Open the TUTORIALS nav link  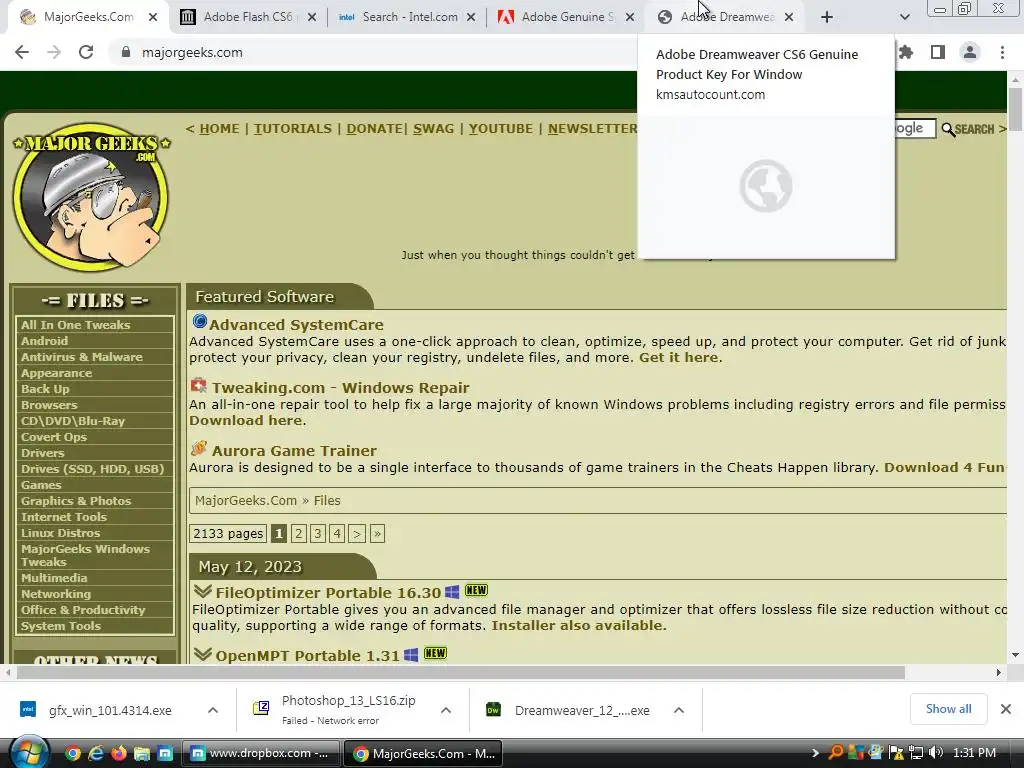293,129
